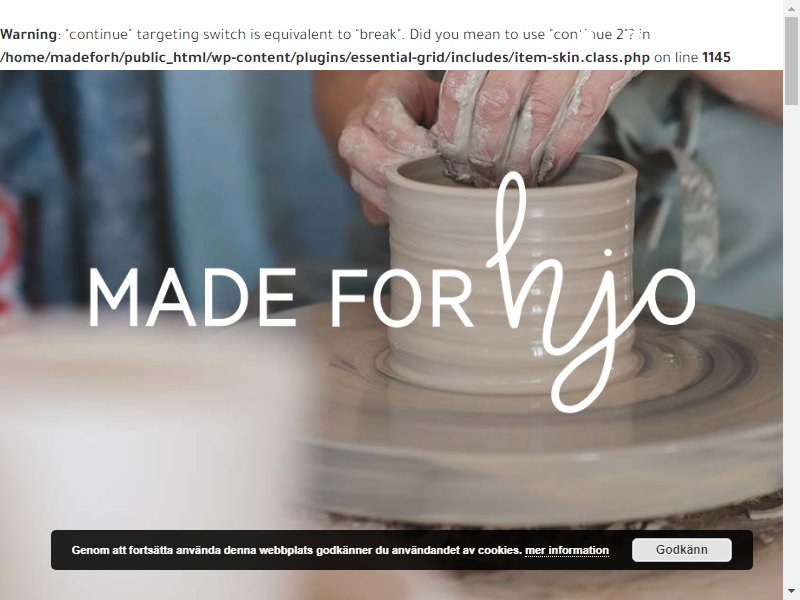This screenshot has height=600, width=800.
Task: Click the bold 'Warning' label text
Action: click(x=29, y=34)
